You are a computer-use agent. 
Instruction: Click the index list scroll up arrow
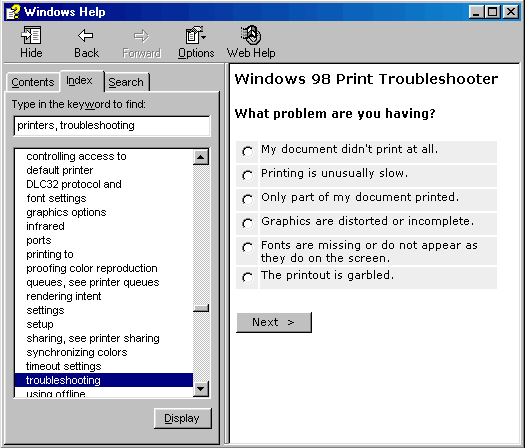tap(201, 157)
